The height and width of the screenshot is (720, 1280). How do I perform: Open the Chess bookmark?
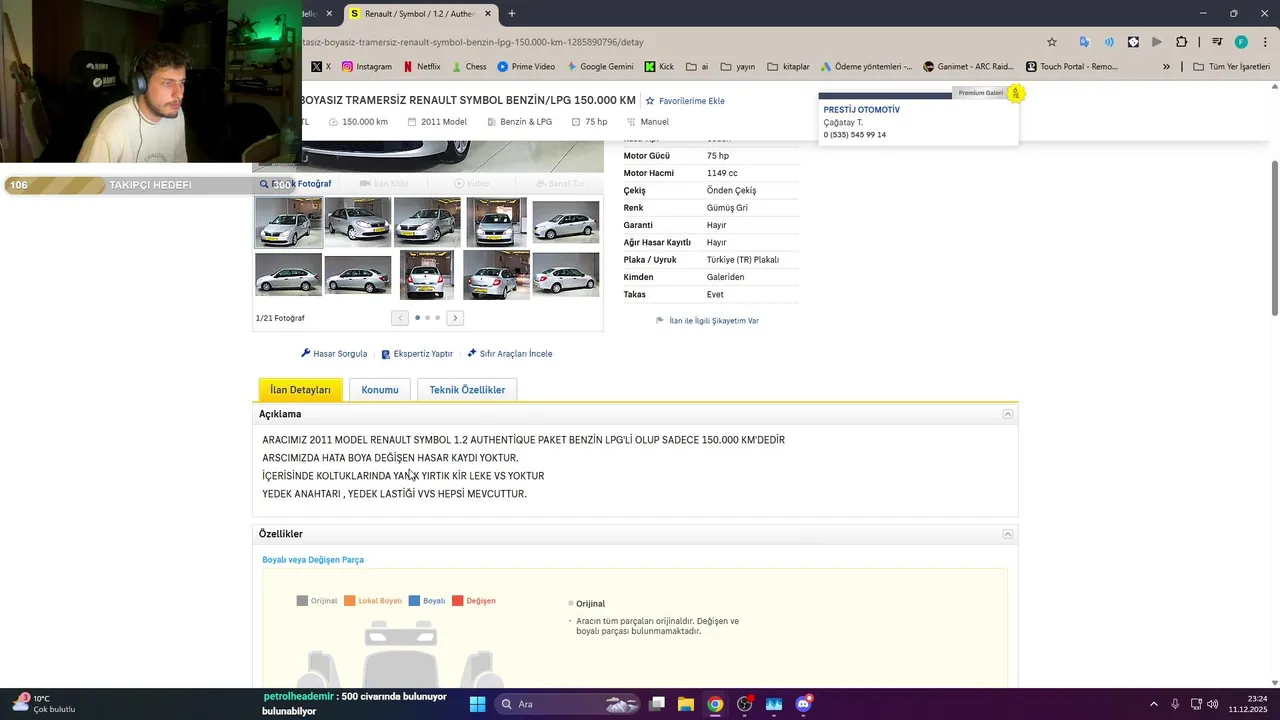[469, 67]
